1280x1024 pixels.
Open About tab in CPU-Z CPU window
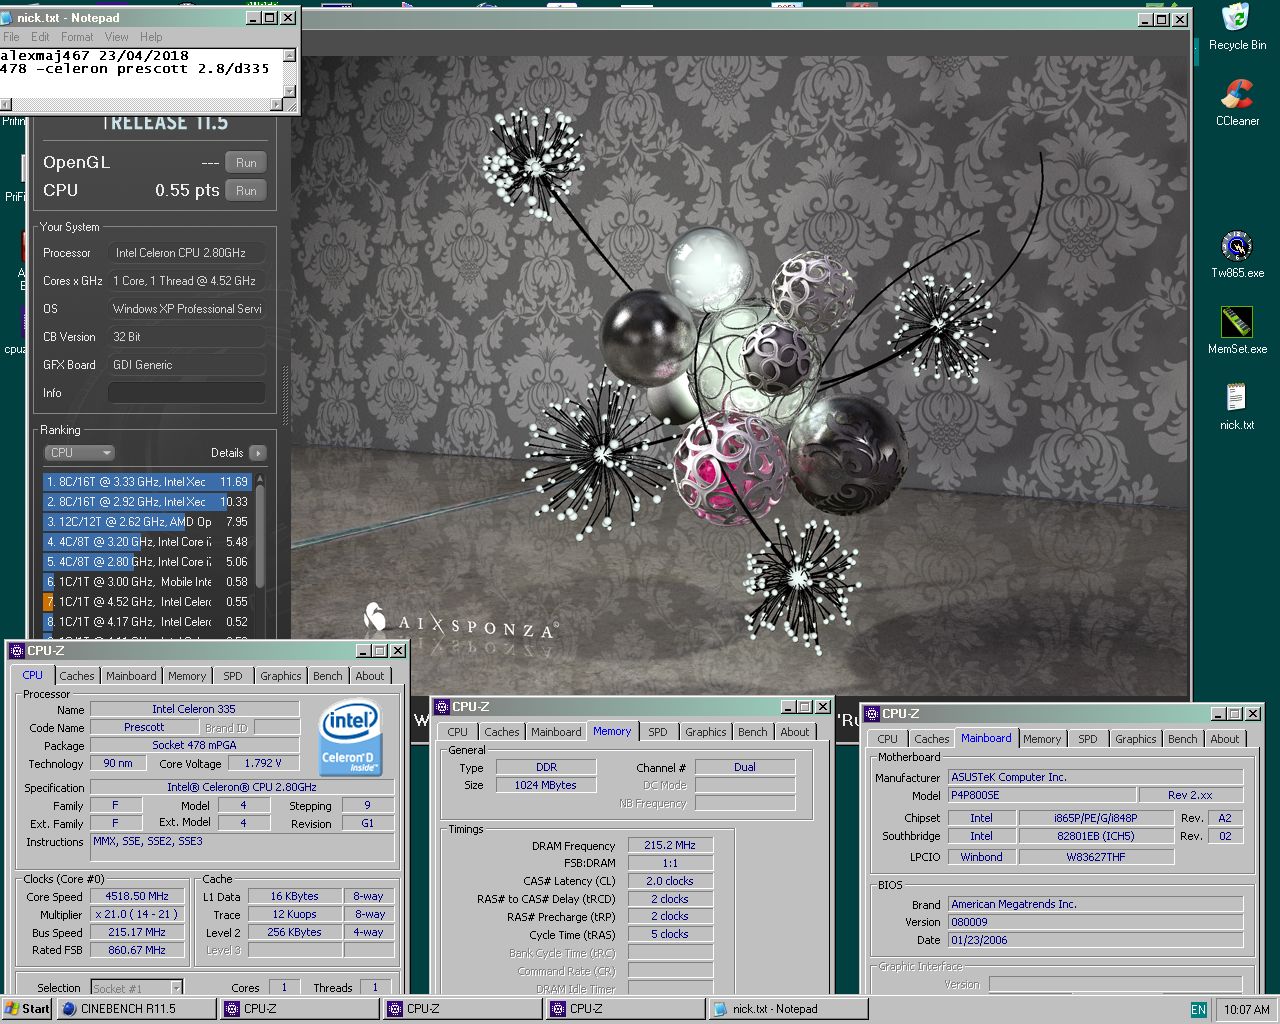370,676
